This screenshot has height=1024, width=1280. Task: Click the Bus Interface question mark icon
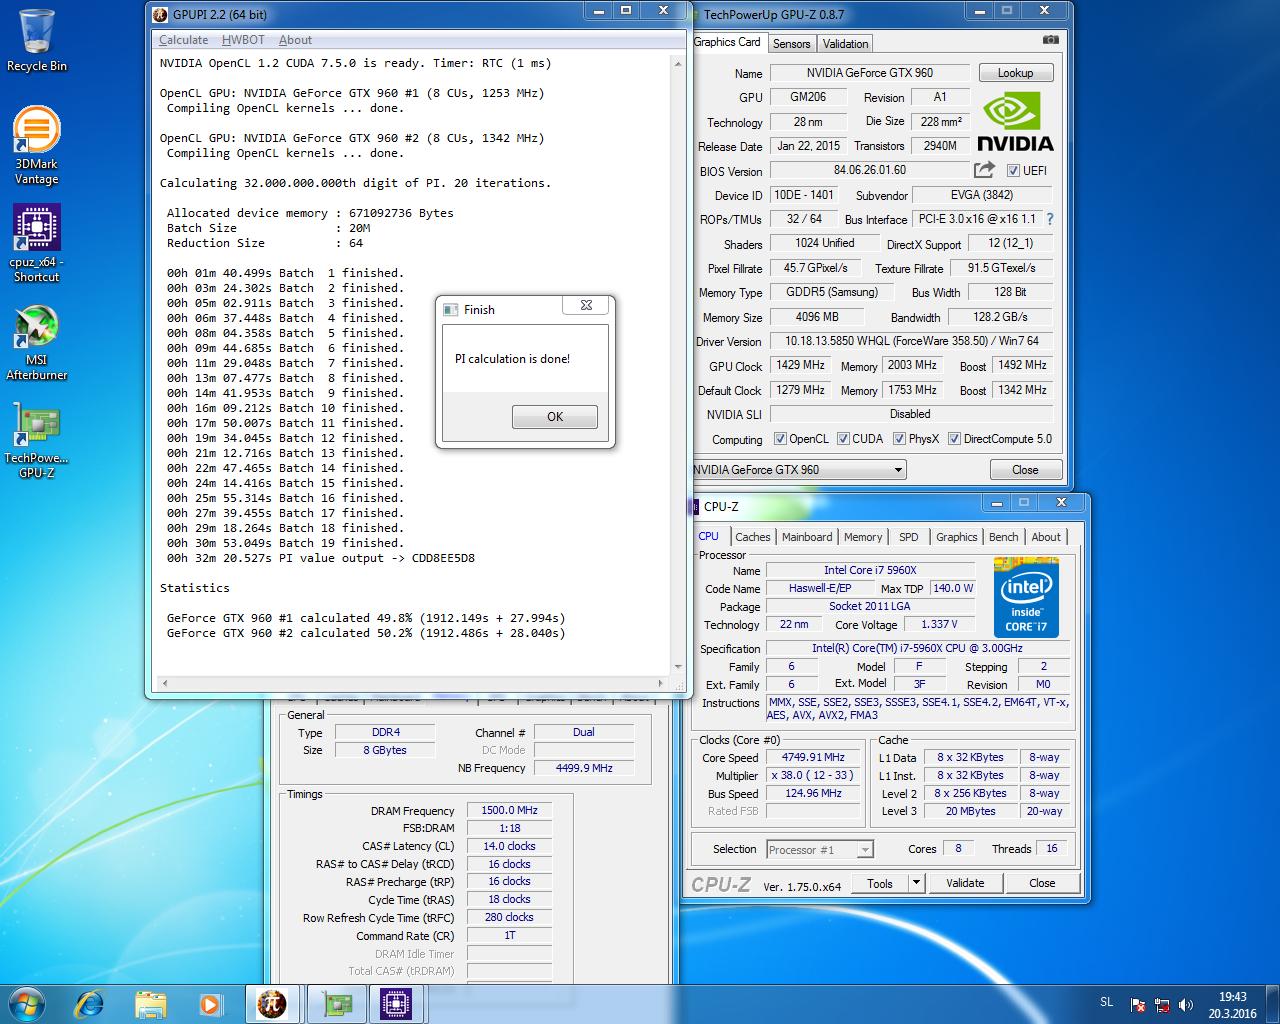[1050, 219]
